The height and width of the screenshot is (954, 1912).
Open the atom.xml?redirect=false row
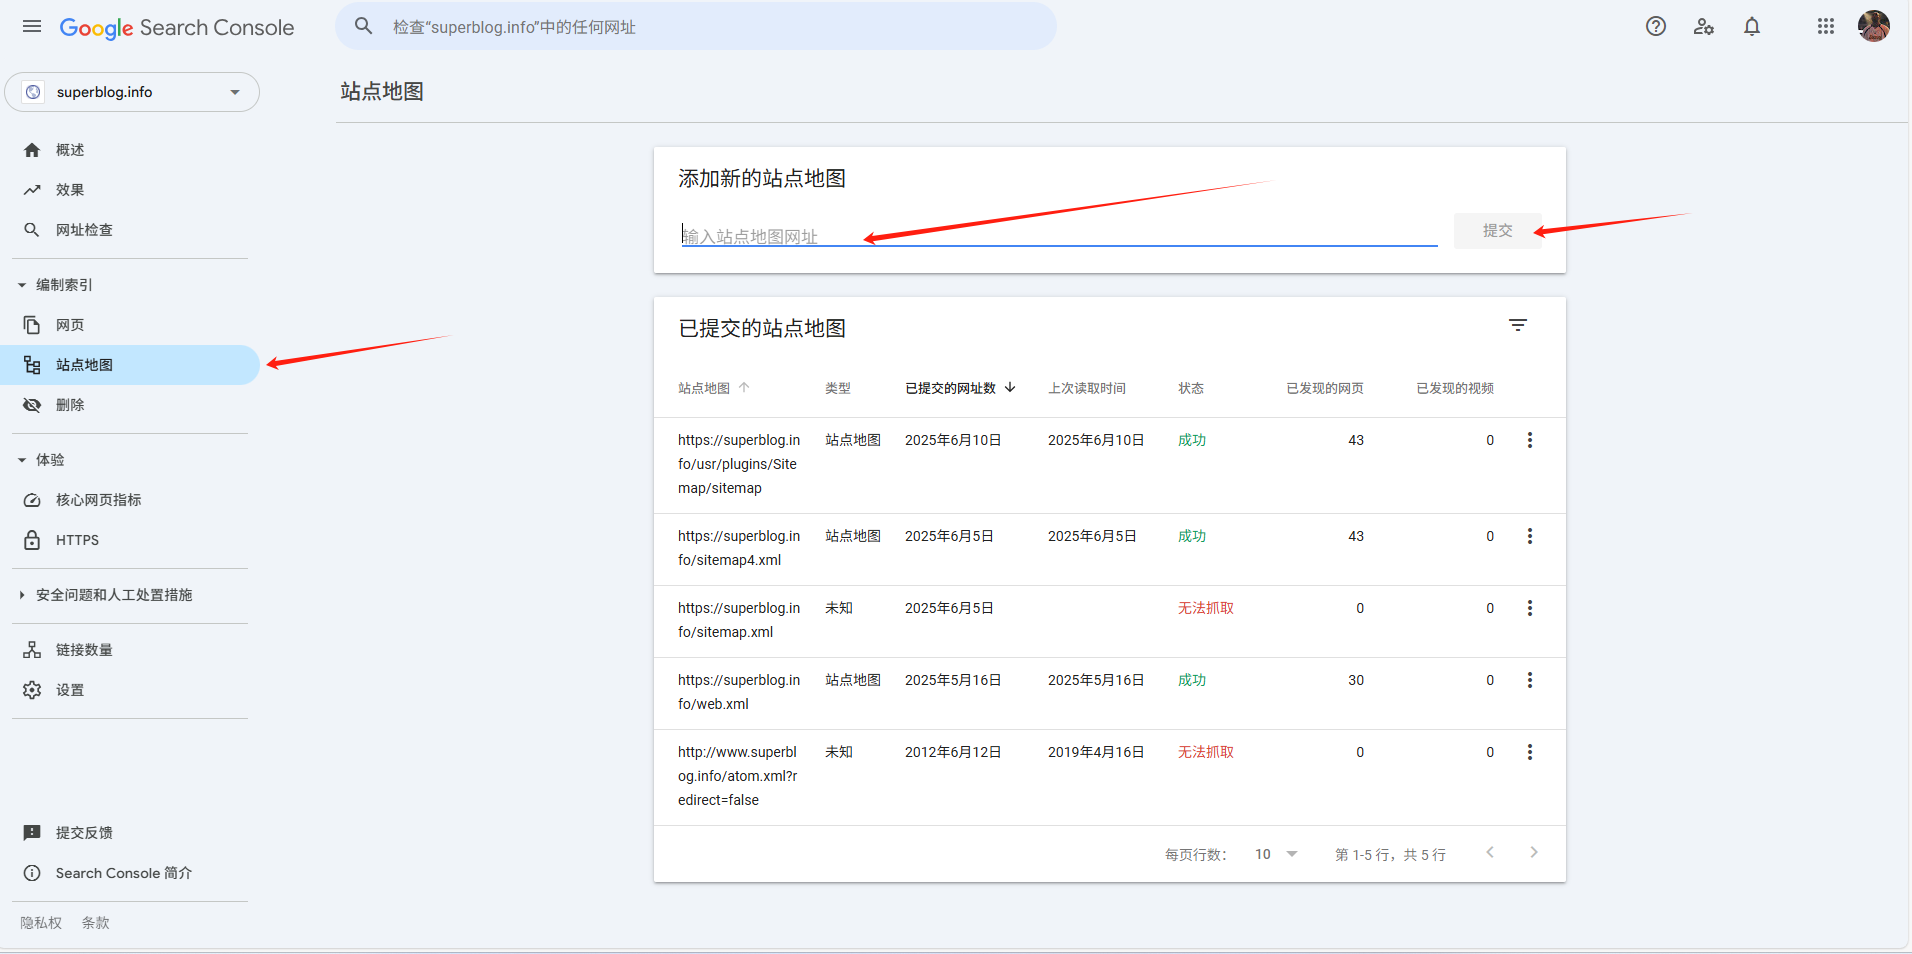tap(1110, 777)
